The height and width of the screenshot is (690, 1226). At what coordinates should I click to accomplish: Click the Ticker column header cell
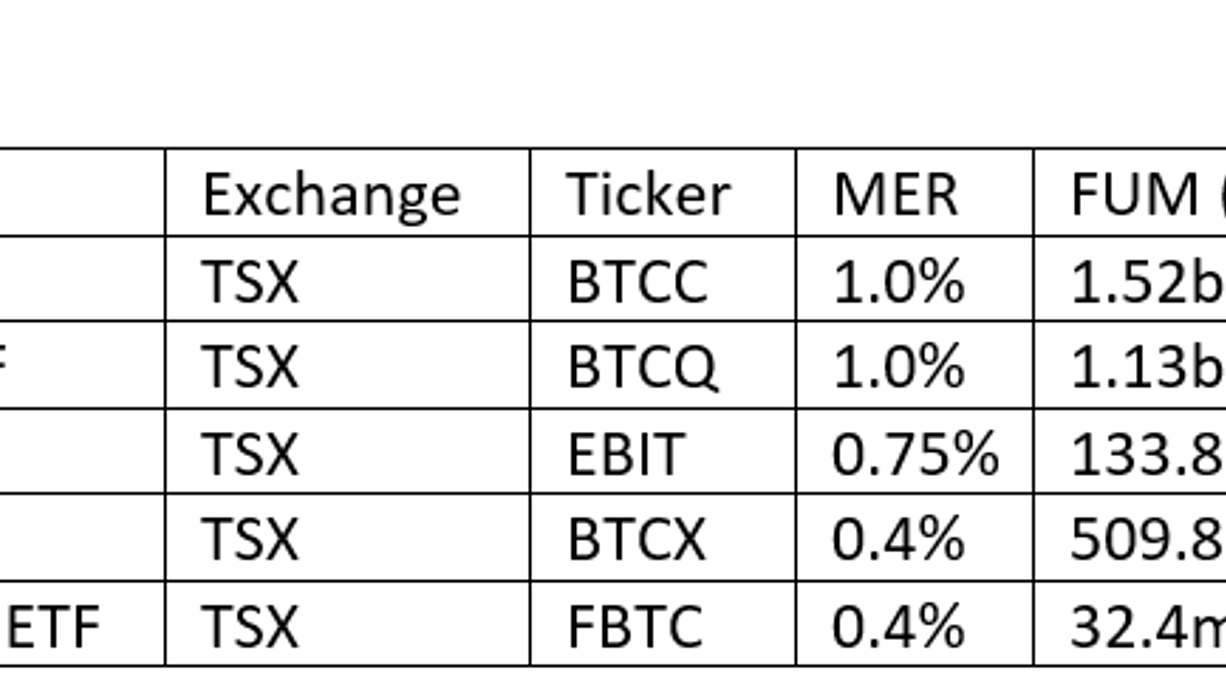[663, 193]
